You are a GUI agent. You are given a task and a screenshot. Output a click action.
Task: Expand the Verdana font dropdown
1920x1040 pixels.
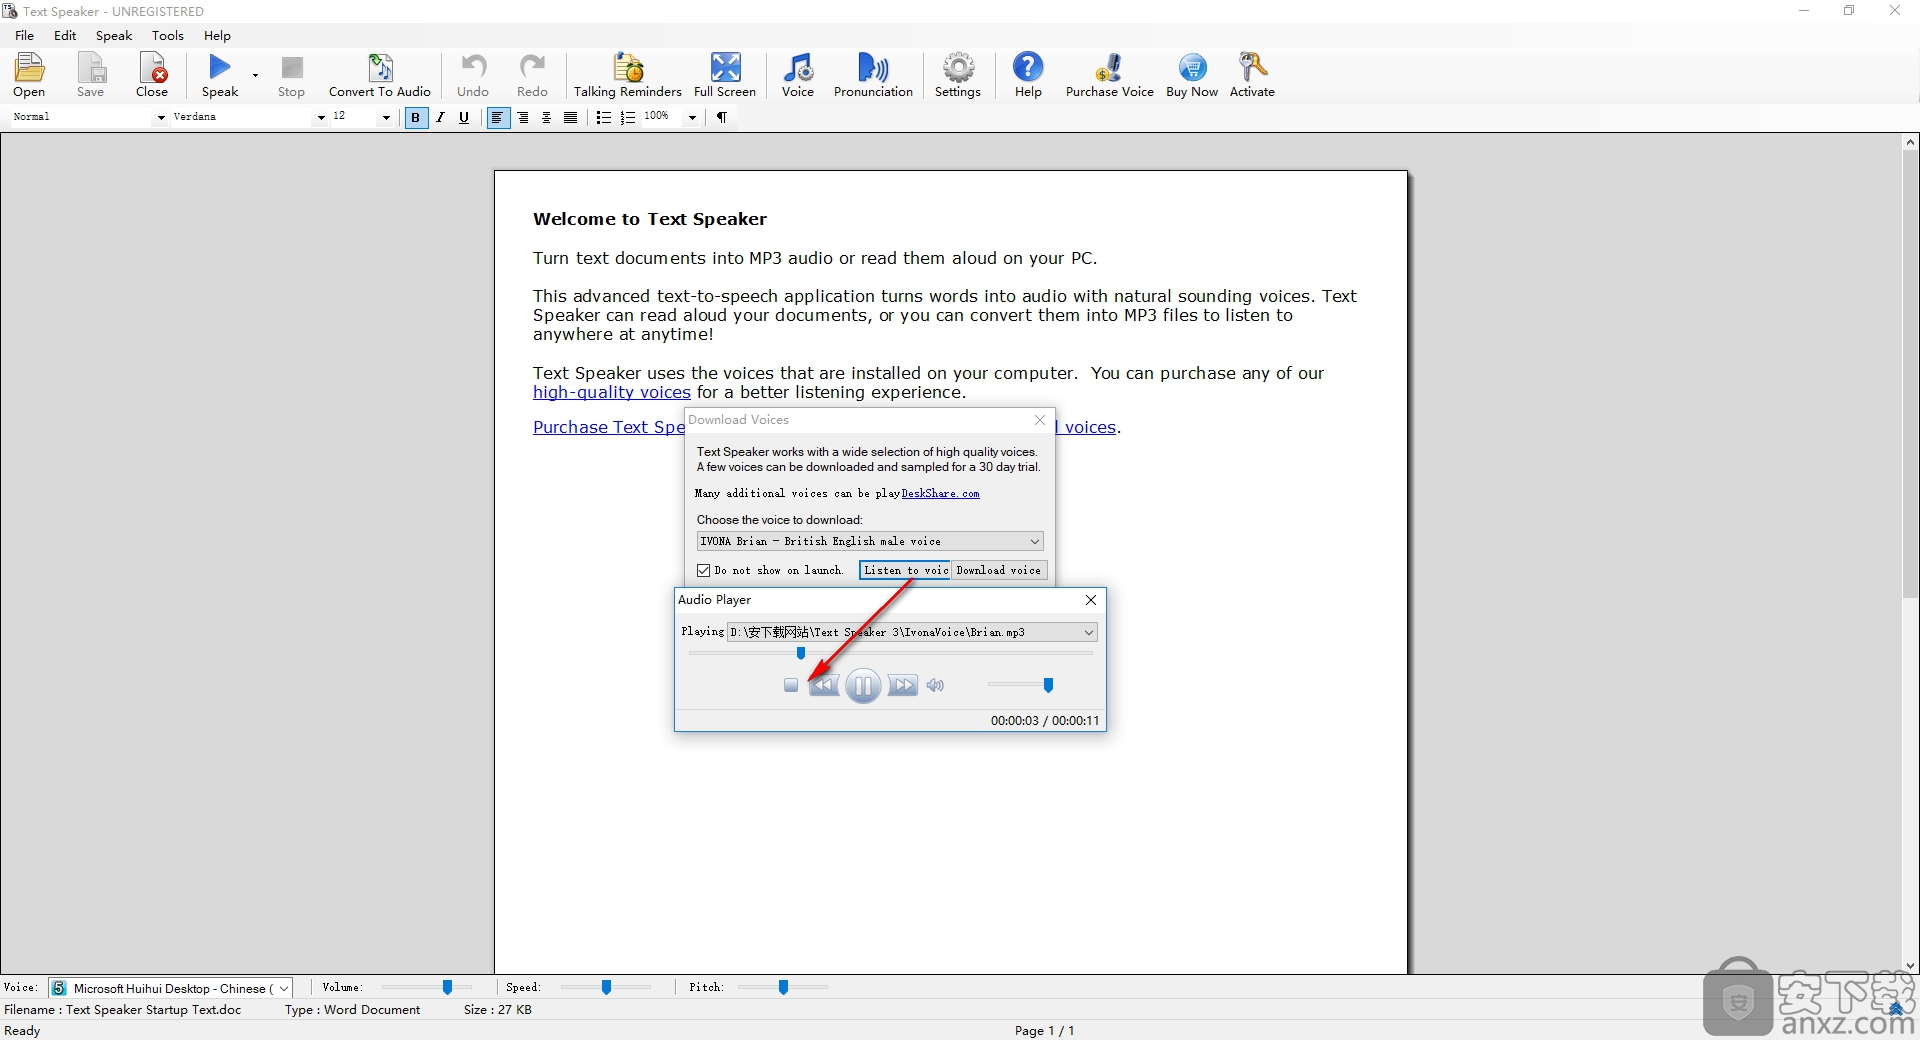321,118
